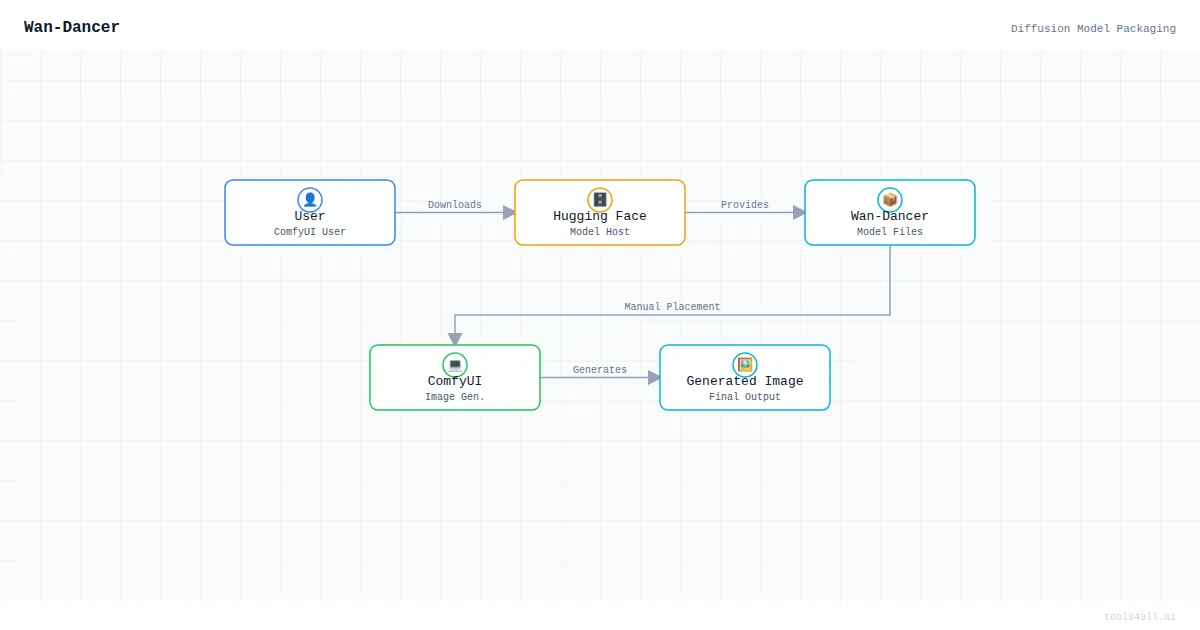
Task: Click the Generated Image picture icon
Action: (x=745, y=365)
